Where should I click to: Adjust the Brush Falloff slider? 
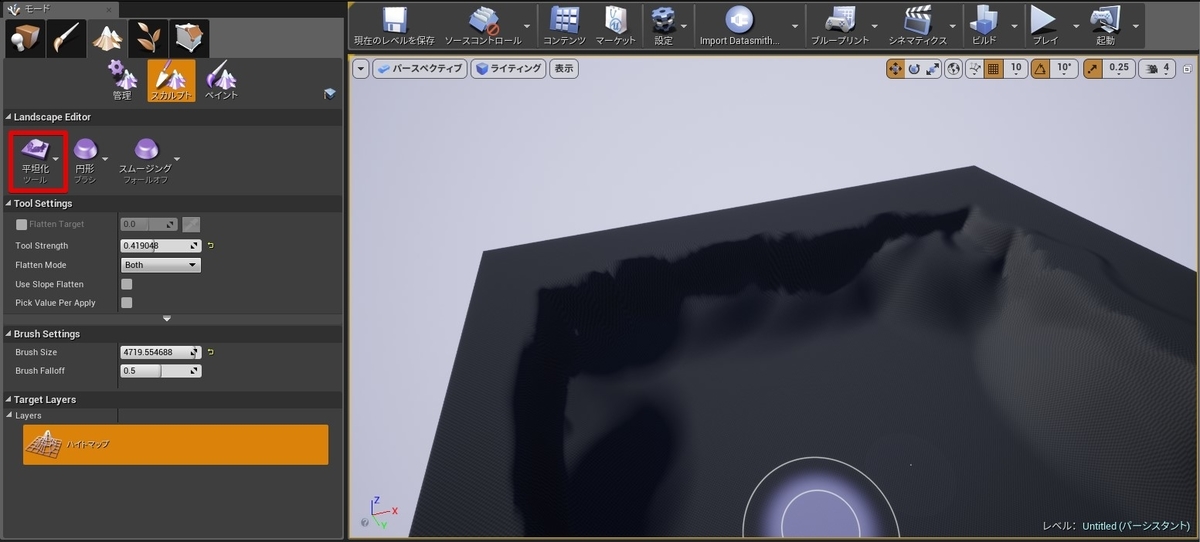[160, 371]
